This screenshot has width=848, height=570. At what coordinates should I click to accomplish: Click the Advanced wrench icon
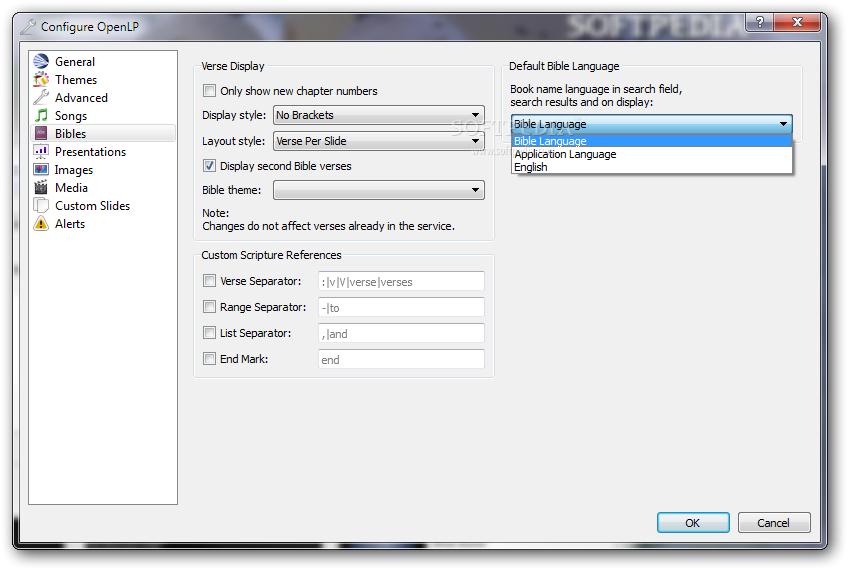tap(41, 97)
